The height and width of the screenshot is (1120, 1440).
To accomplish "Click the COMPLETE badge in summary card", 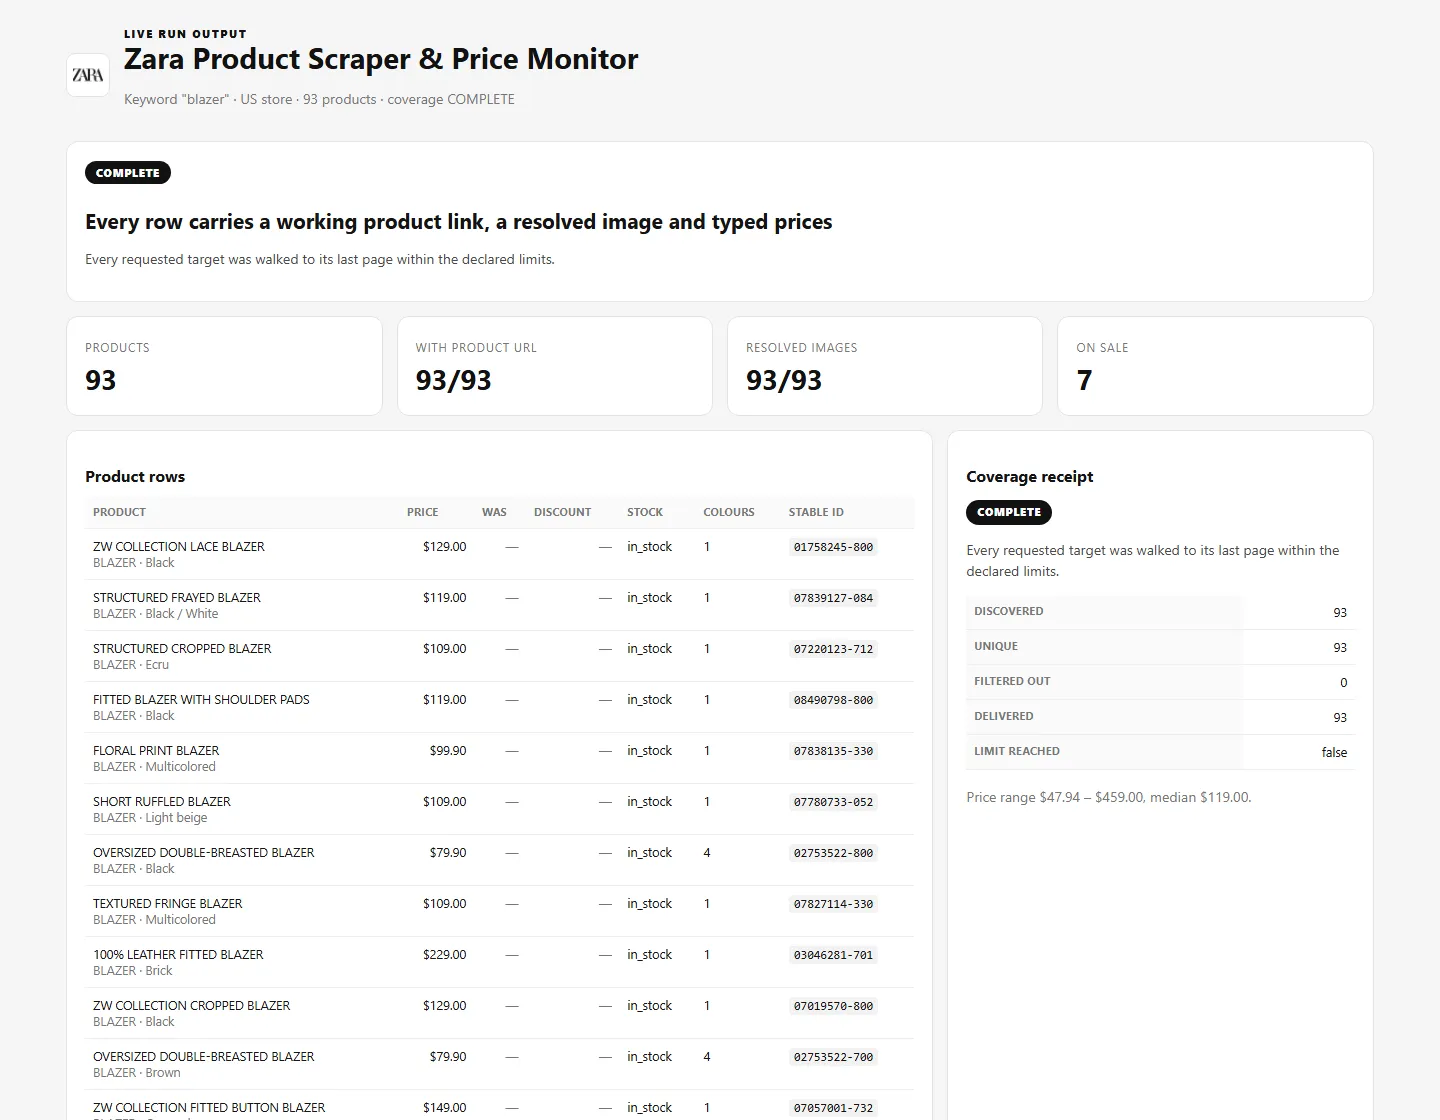I will click(128, 173).
